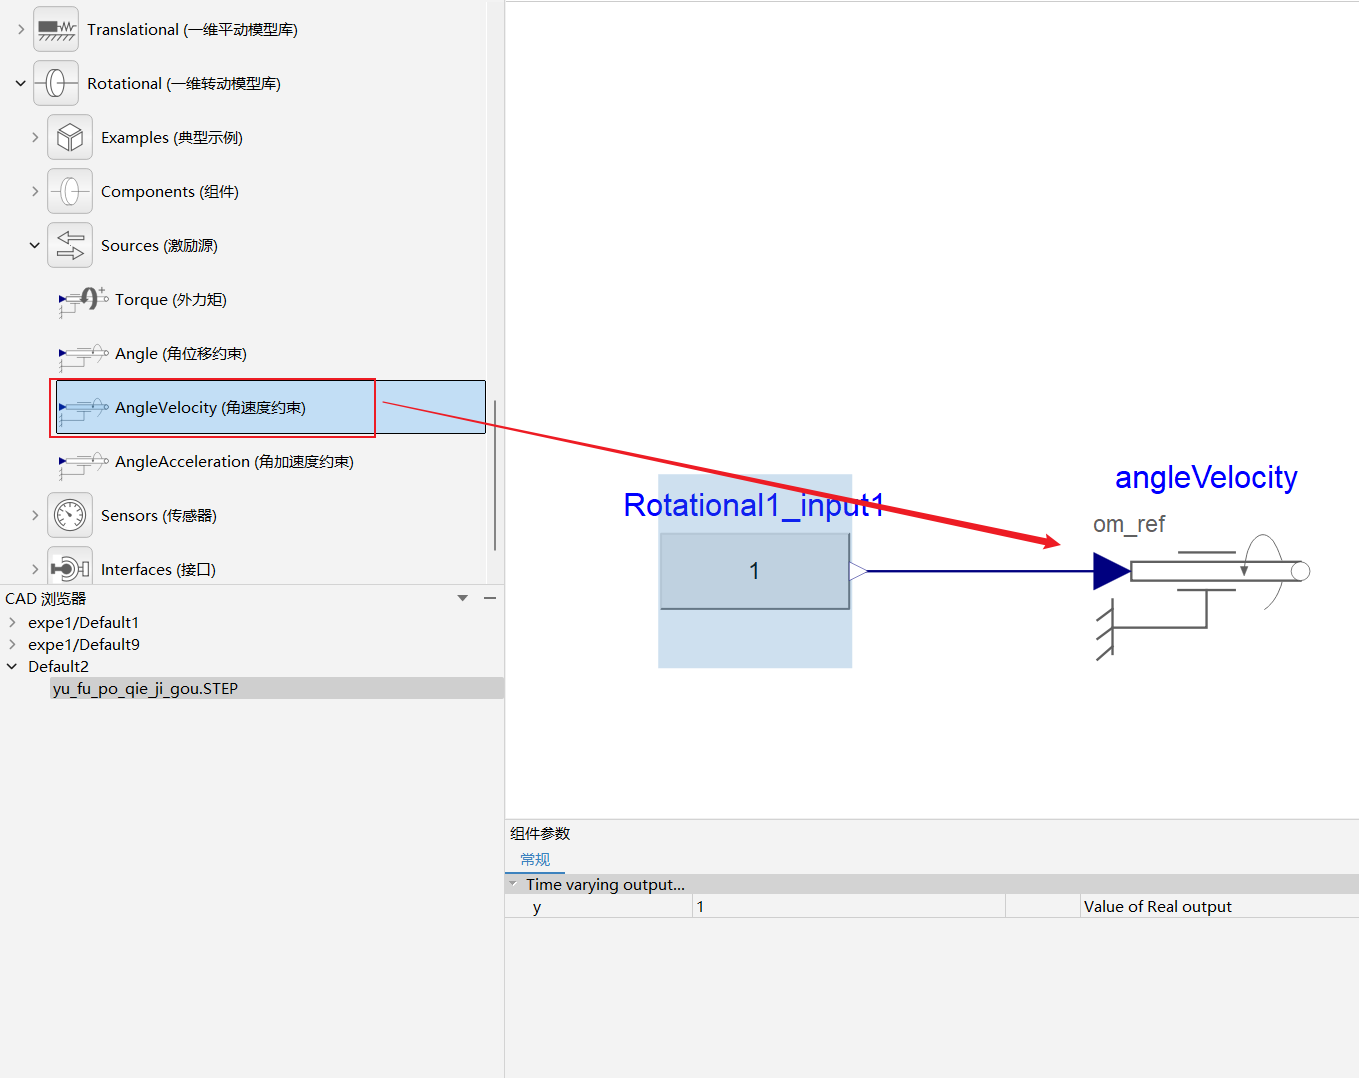Viewport: 1359px width, 1078px height.
Task: Click the Rotational library icon
Action: 56,83
